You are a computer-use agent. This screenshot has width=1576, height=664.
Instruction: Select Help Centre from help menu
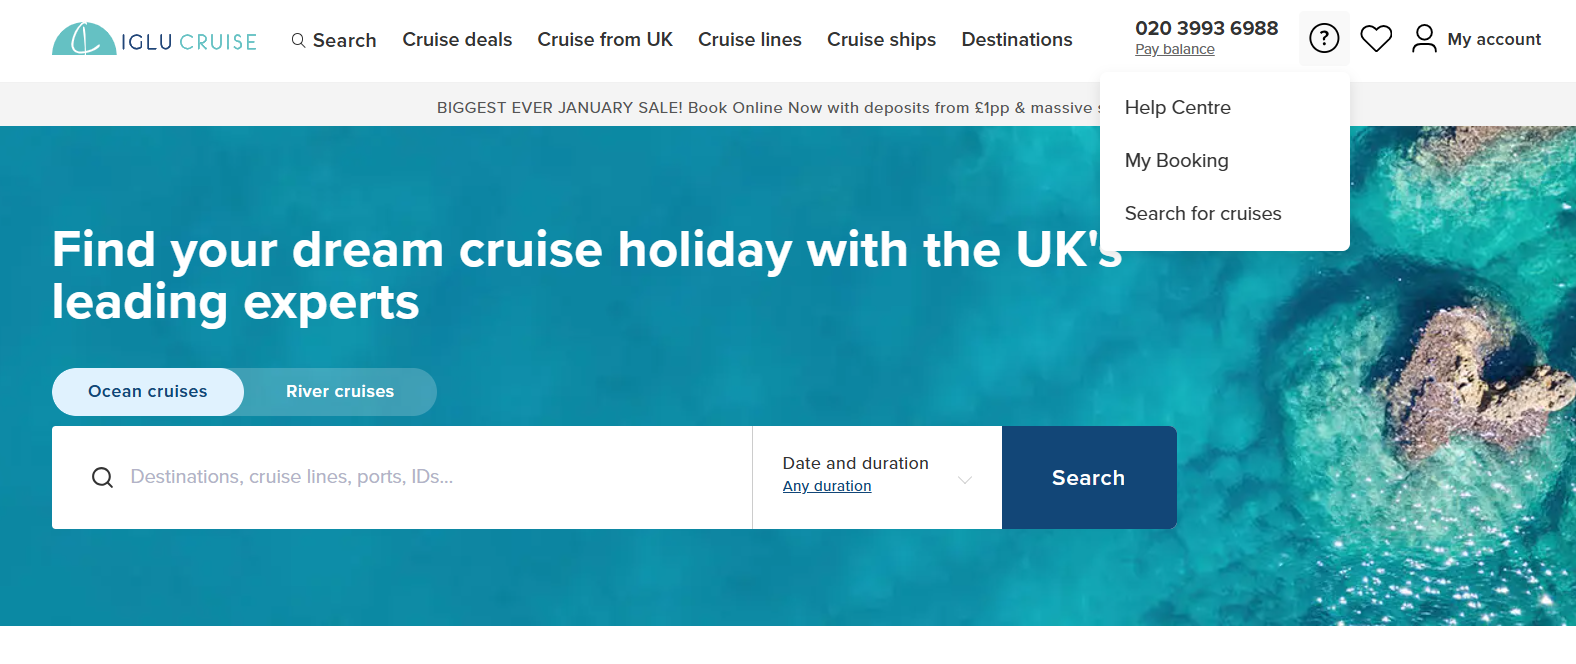[1178, 108]
